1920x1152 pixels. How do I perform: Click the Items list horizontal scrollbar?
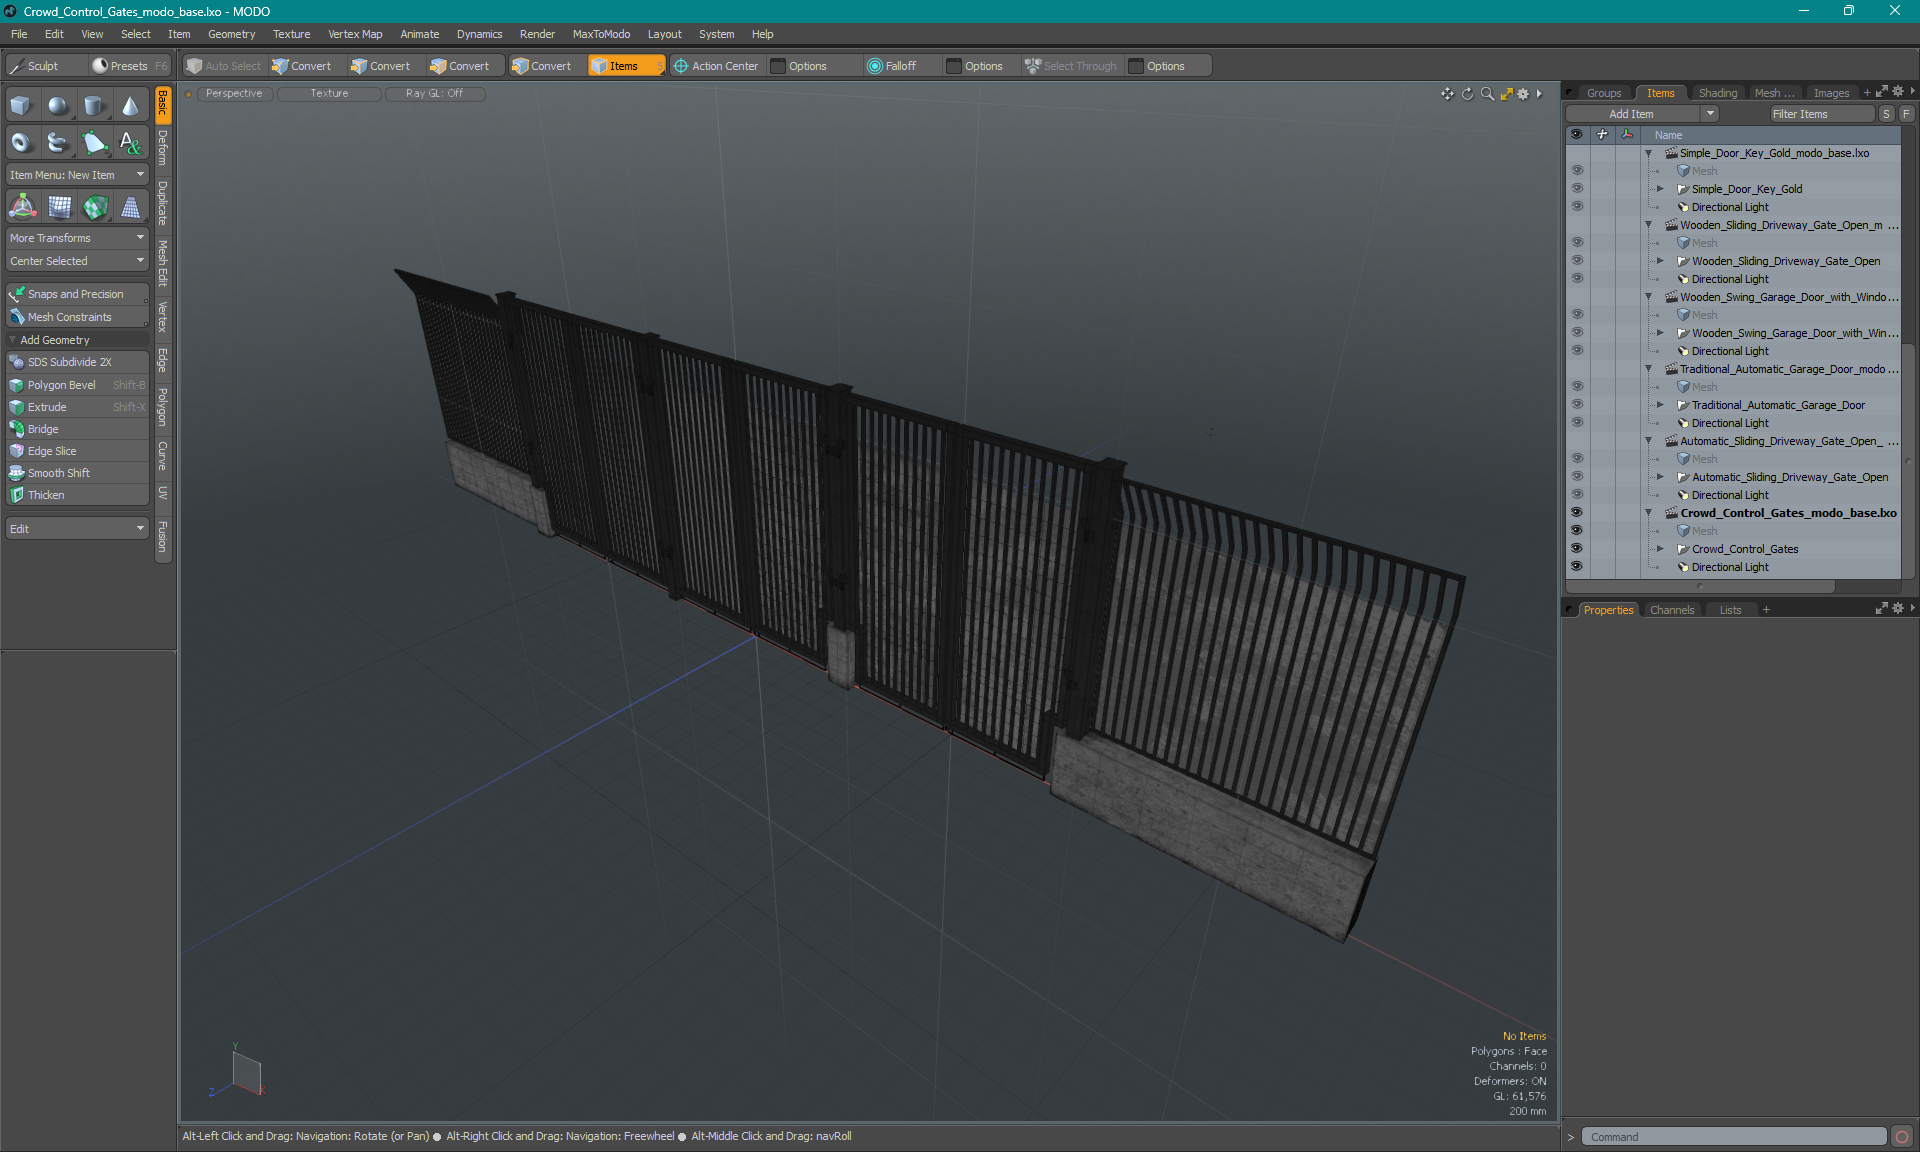[1700, 586]
